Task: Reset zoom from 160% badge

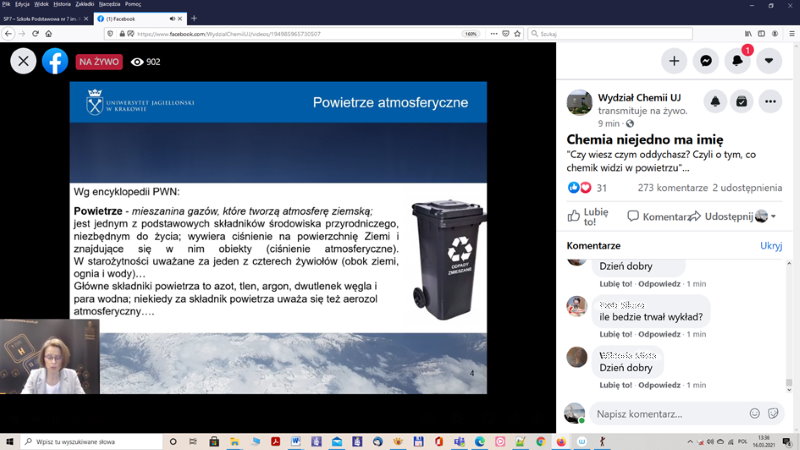Action: click(x=470, y=34)
